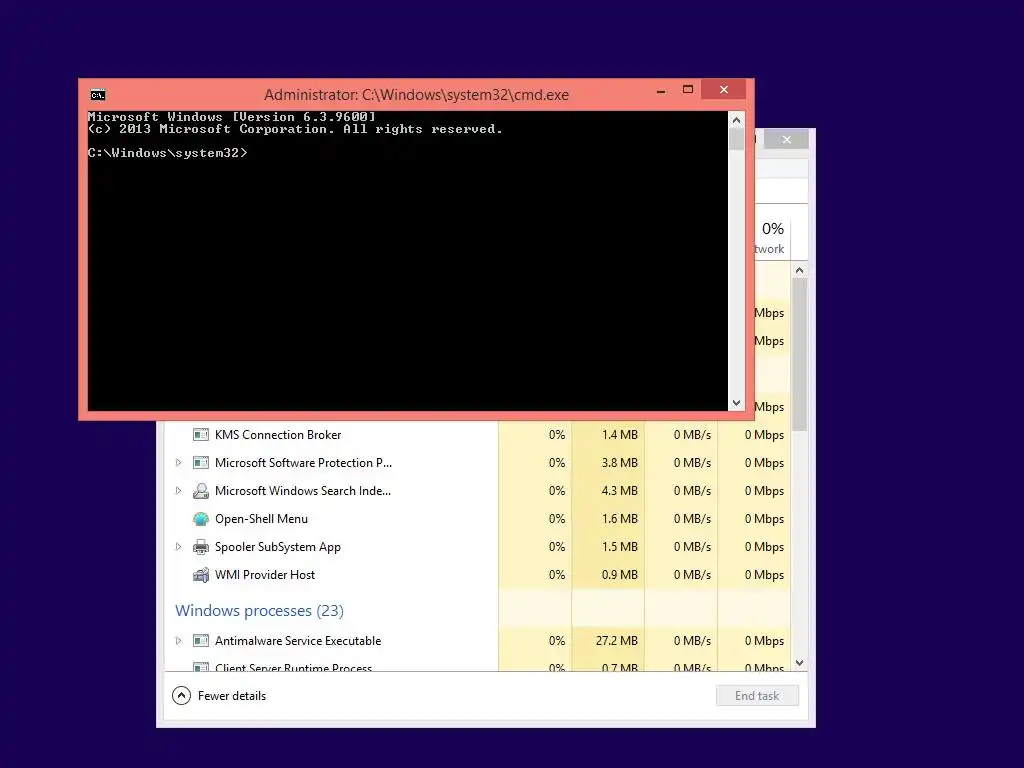1024x768 pixels.
Task: Click the cmd window scrollbar thumb
Action: point(737,140)
